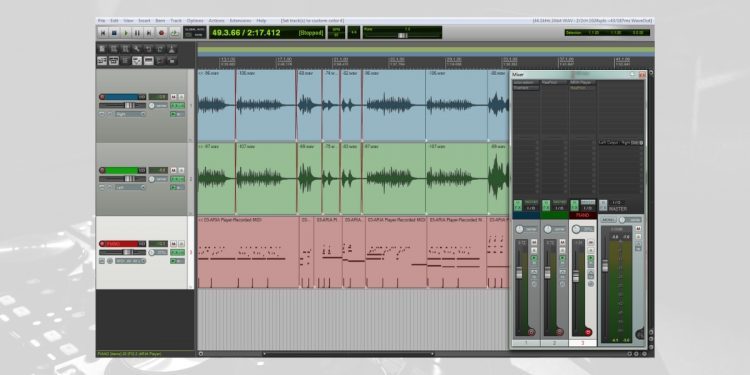The width and height of the screenshot is (750, 375).
Task: Toggle item grouping toolbar icon
Action: click(x=113, y=61)
